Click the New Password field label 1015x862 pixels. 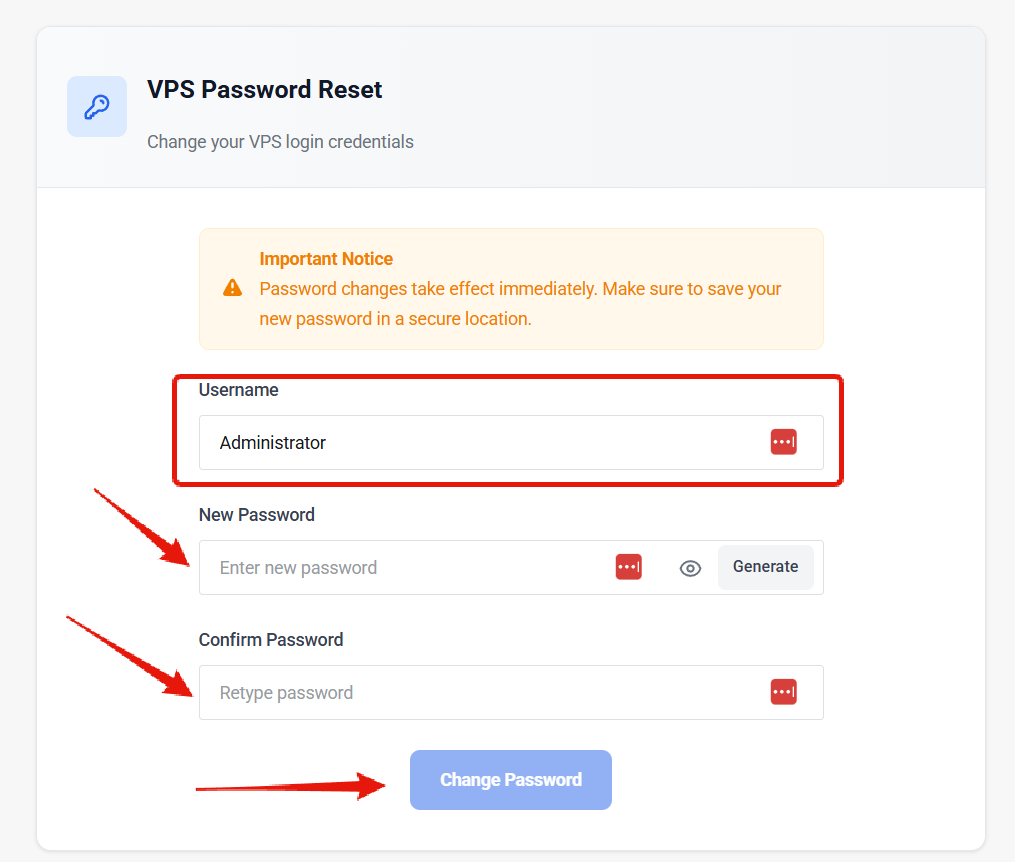pos(255,514)
